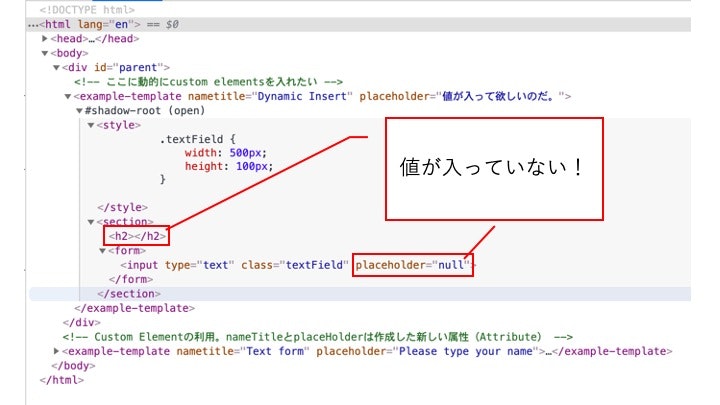Collapse the Dynamic Insert example-template node
Image resolution: width=720 pixels, height=405 pixels.
tap(68, 96)
